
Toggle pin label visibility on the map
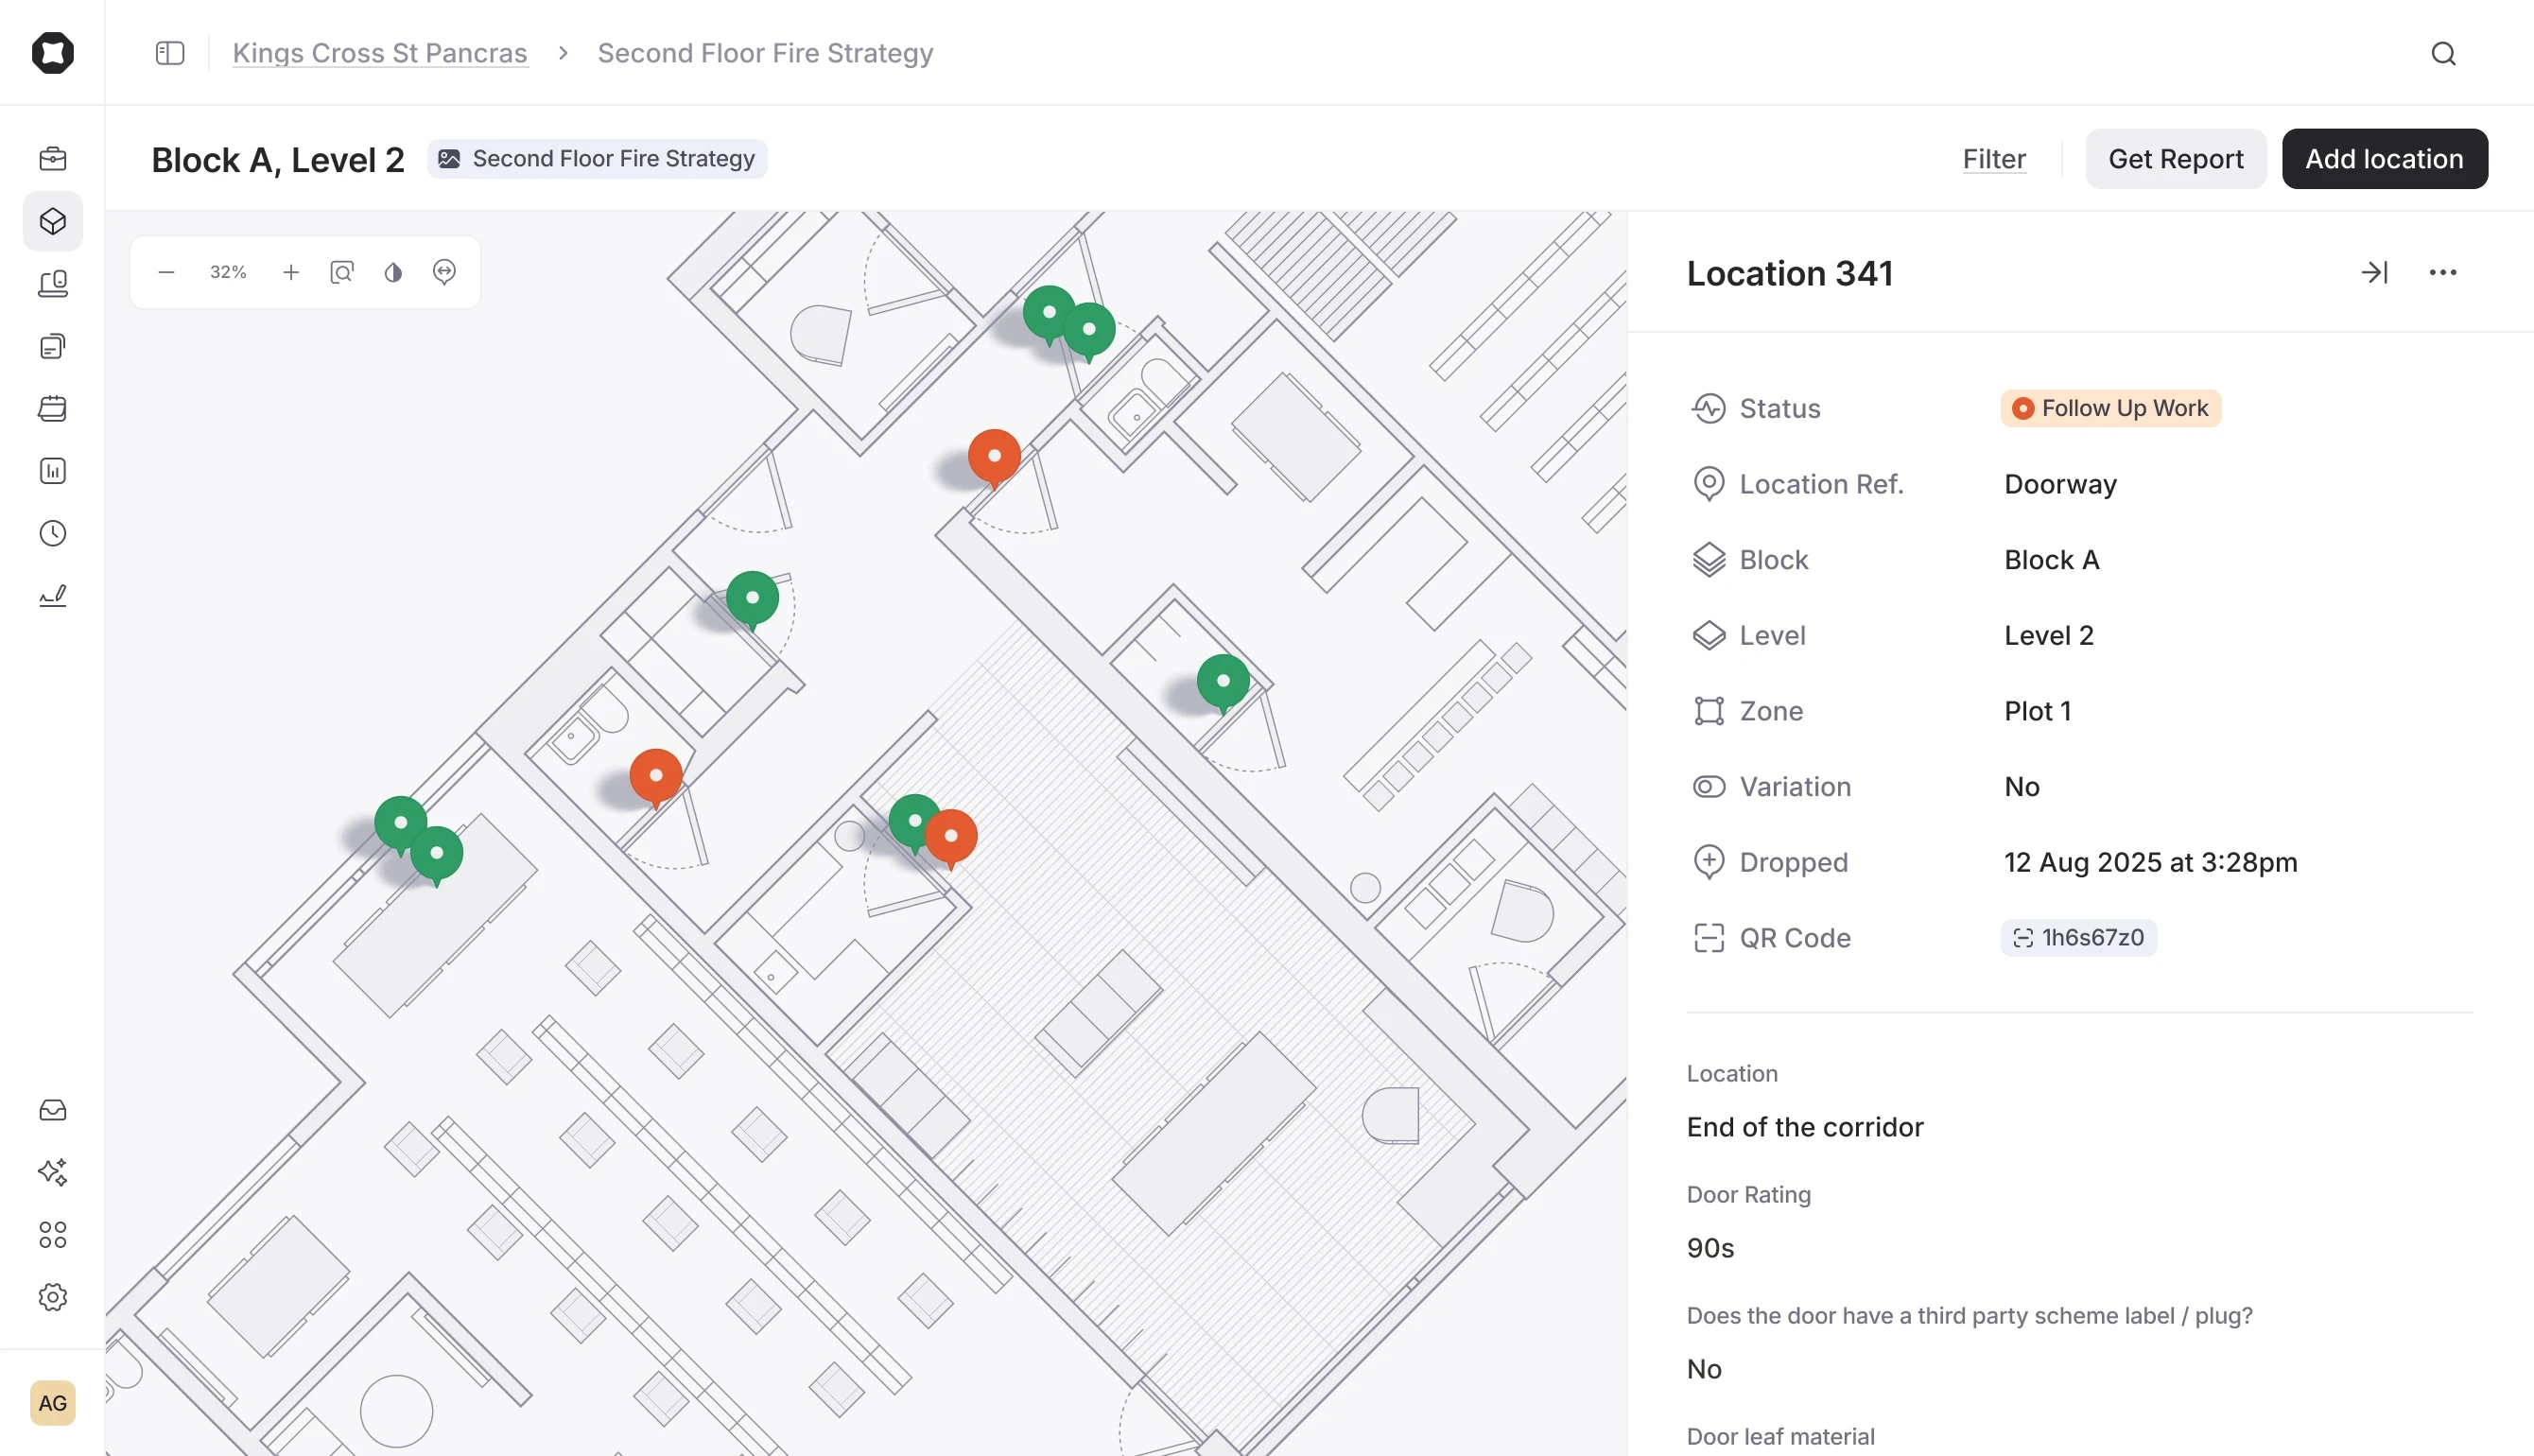coord(444,271)
